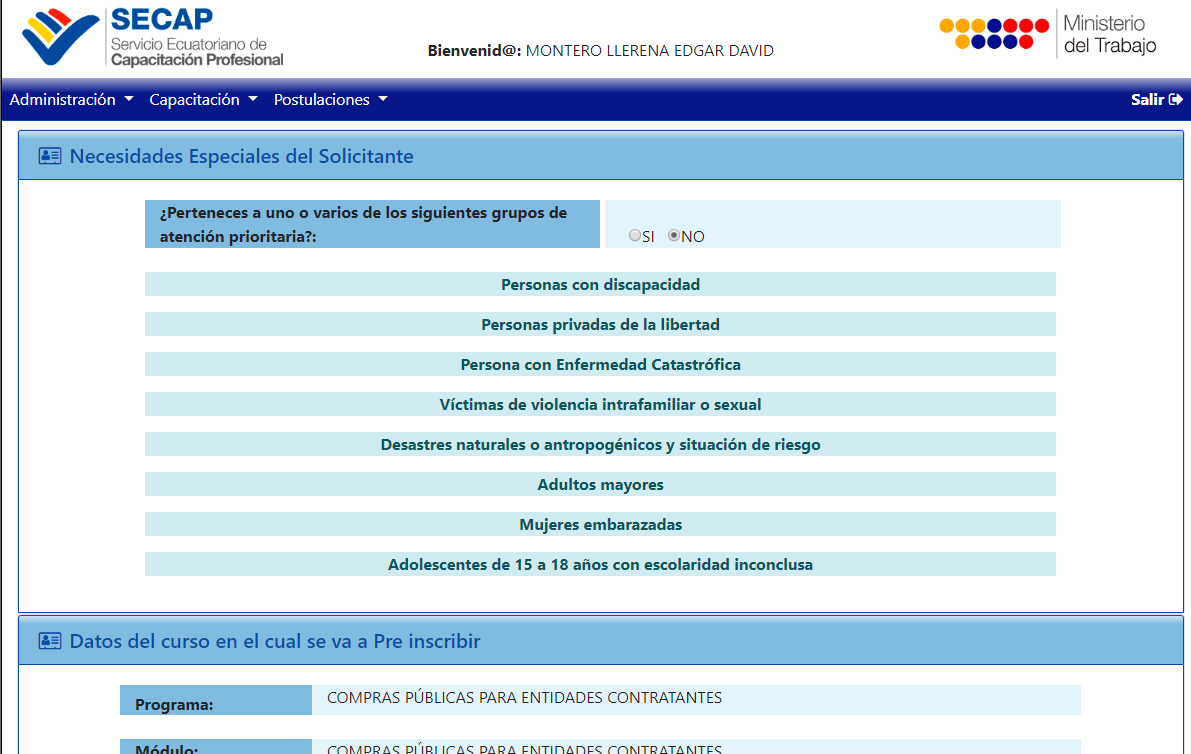1191x754 pixels.
Task: Click the Programa field showing COMPRAS PÚBLICAS
Action: (x=700, y=699)
